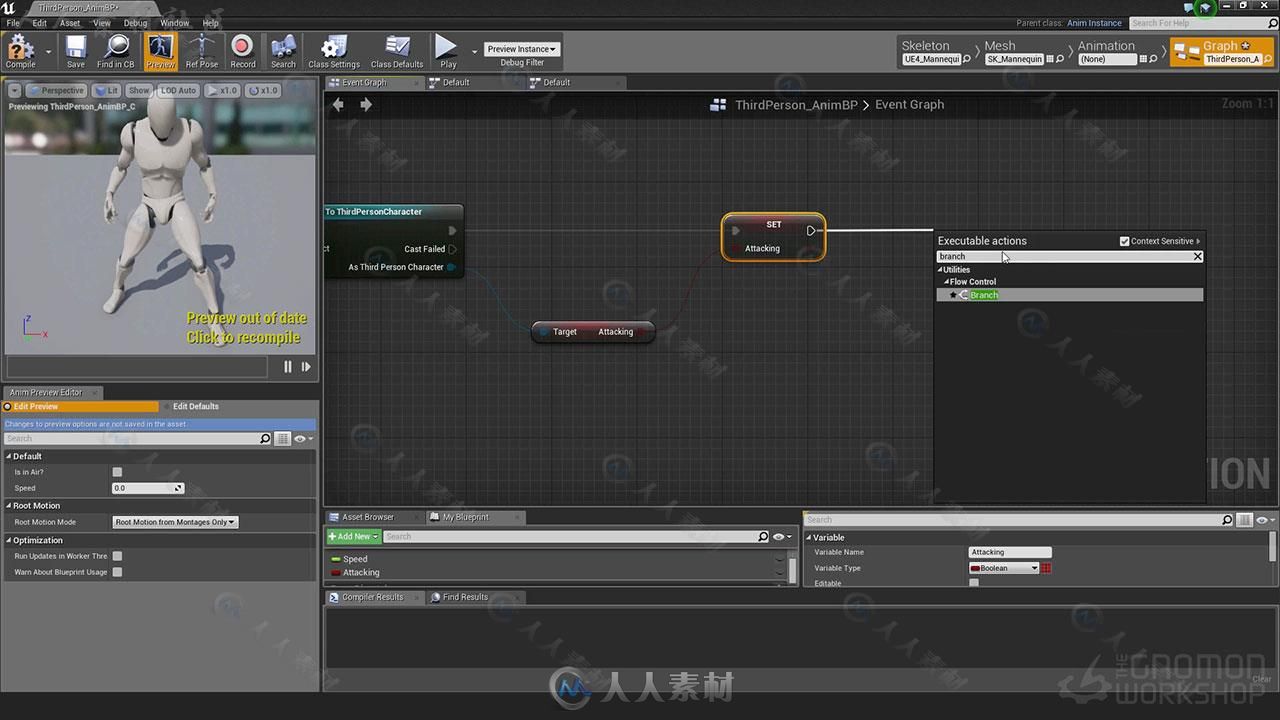Image resolution: width=1280 pixels, height=720 pixels.
Task: Navigate forward in the graph history
Action: click(x=365, y=104)
